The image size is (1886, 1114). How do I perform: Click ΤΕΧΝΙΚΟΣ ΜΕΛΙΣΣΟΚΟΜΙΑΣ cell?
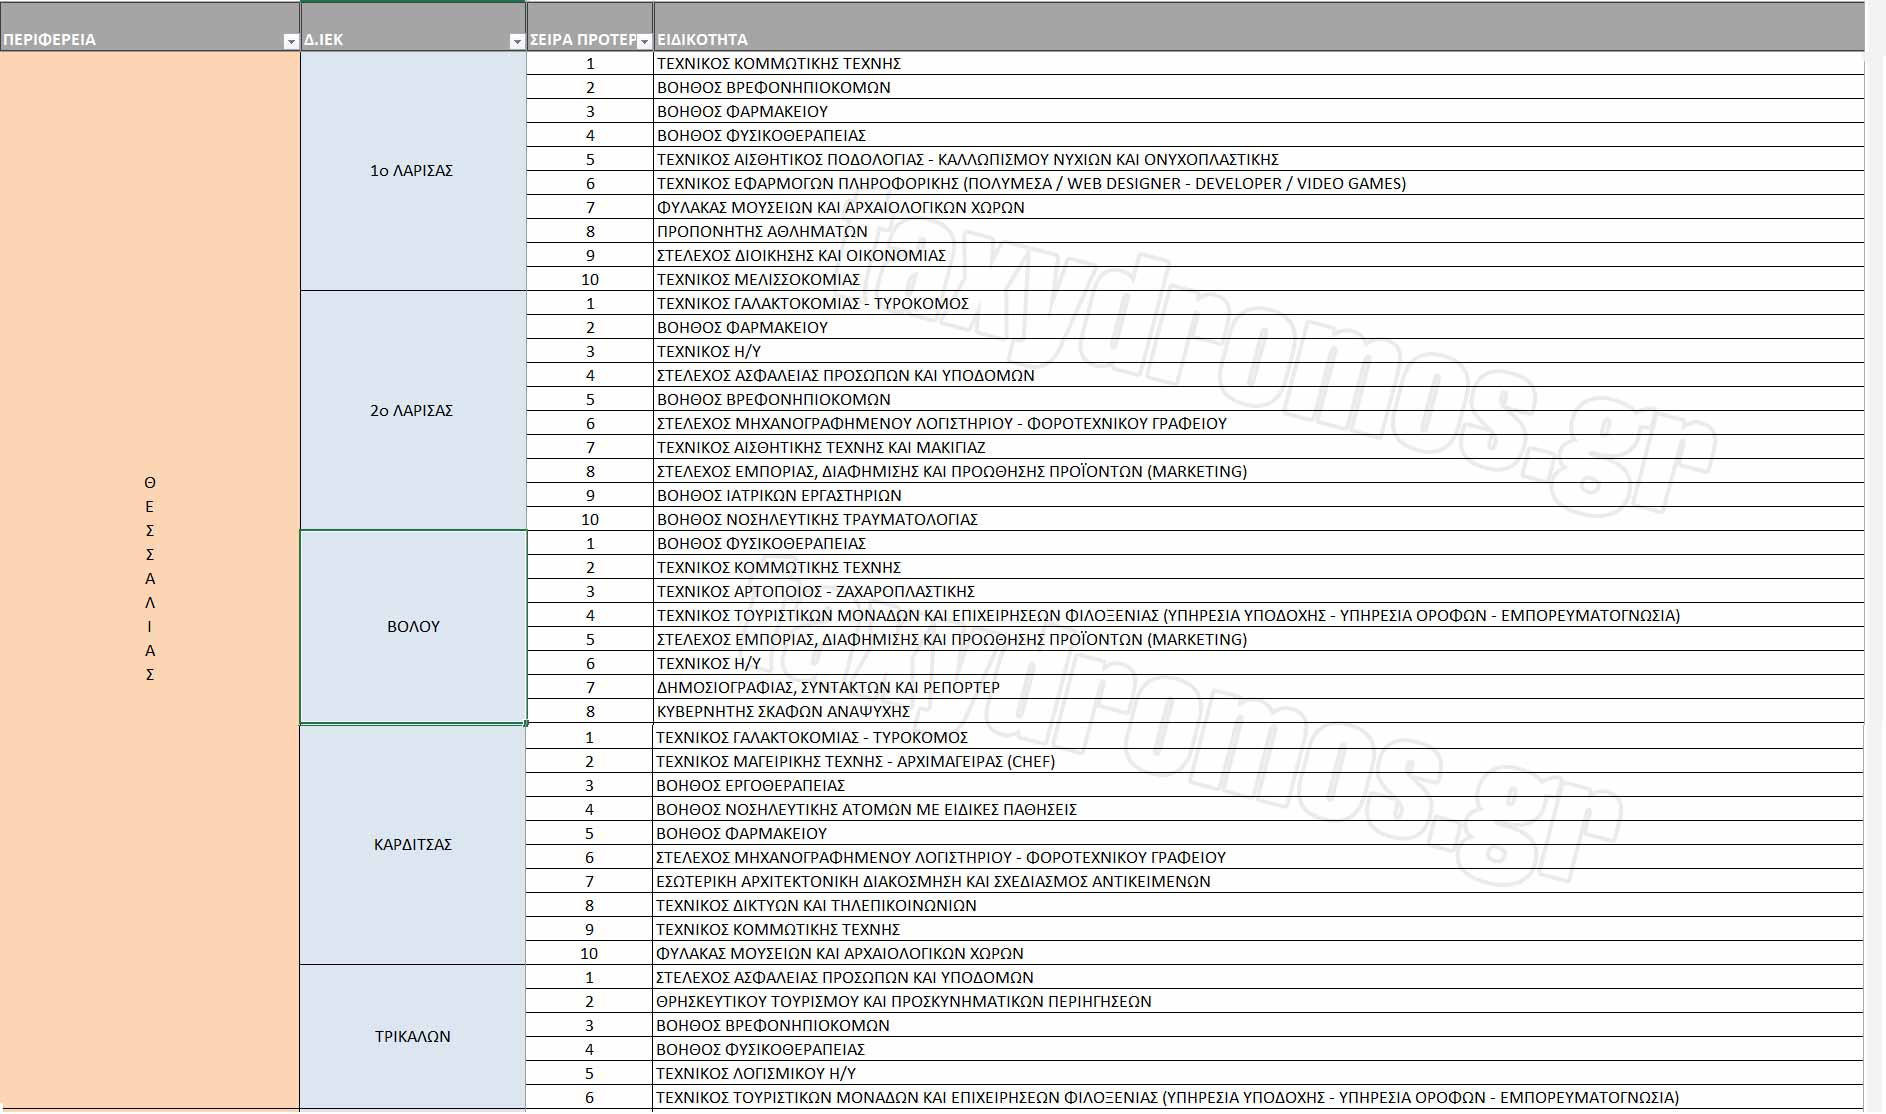click(1259, 279)
